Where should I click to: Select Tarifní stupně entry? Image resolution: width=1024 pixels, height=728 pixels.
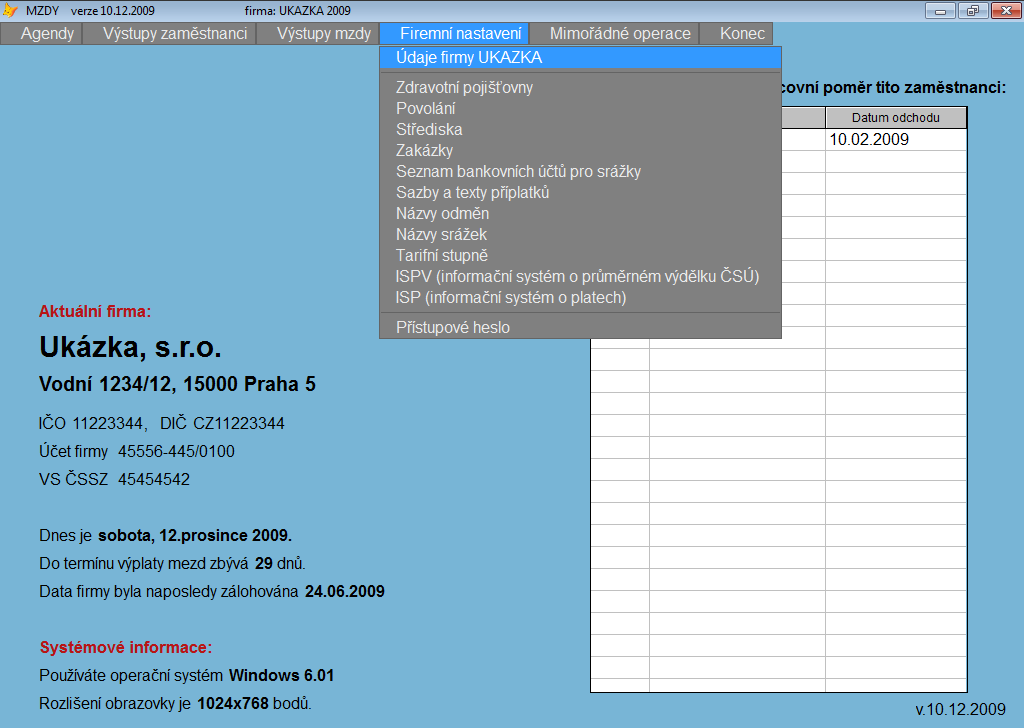(x=580, y=255)
